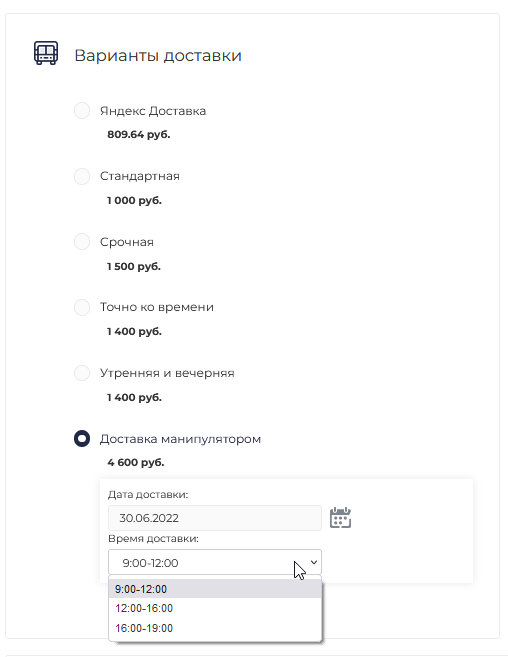Select Утренняя и вечерняя radio button
Screen dimensions: 508x657
click(82, 373)
